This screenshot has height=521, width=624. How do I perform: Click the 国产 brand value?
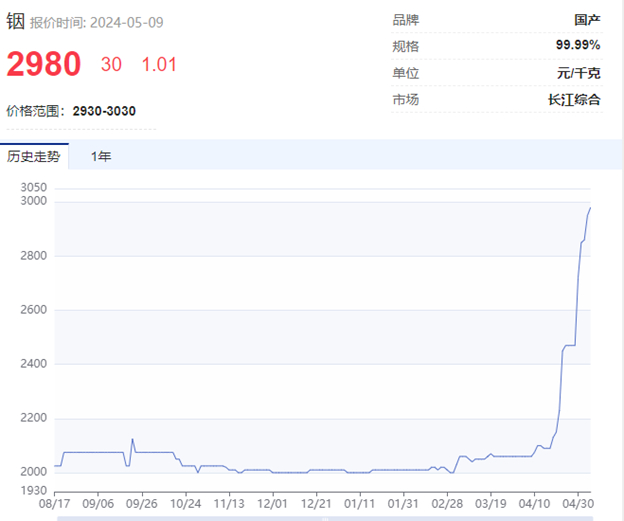(587, 20)
